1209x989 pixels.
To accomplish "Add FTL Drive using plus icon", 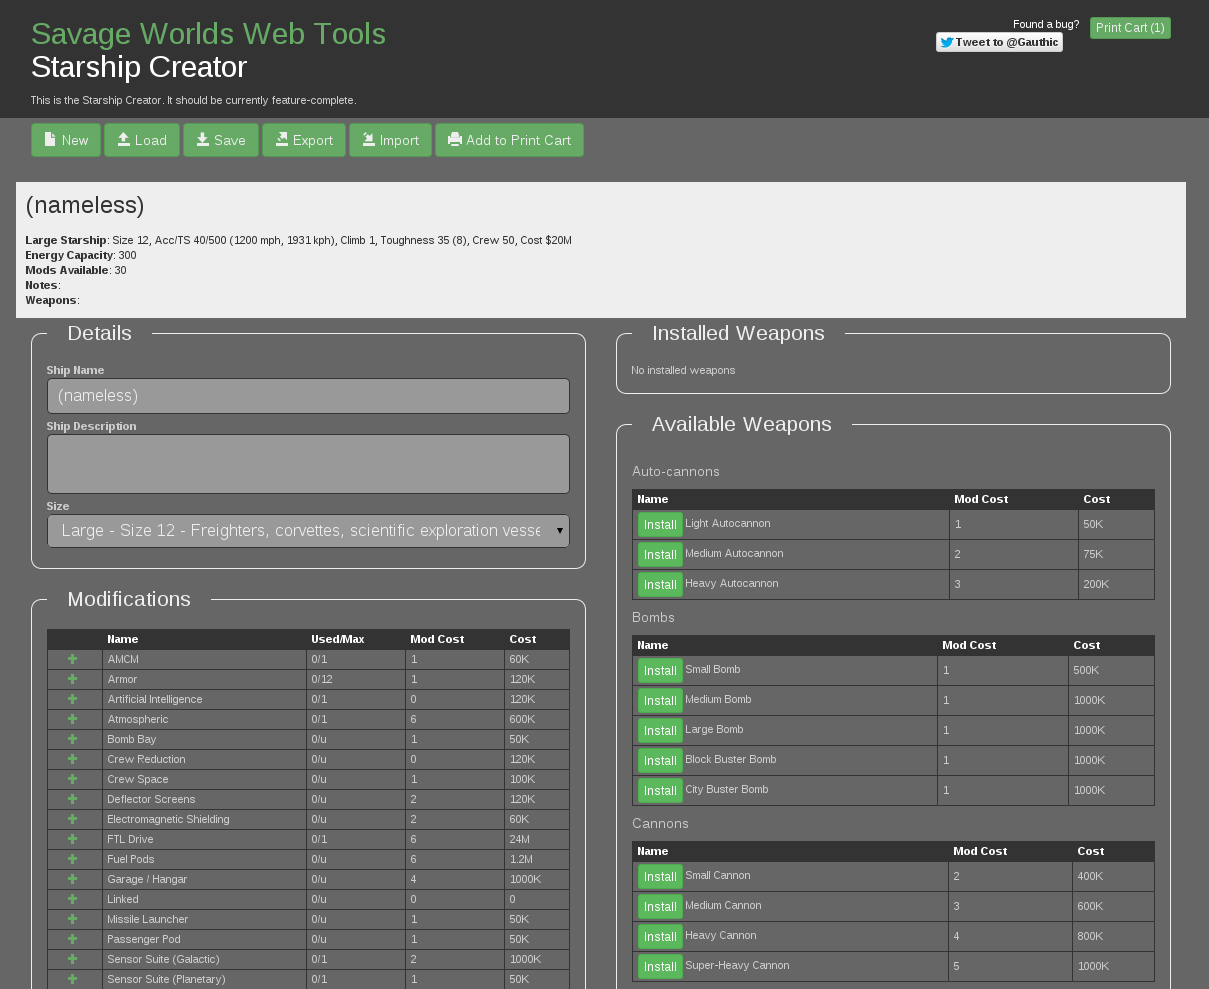I will [72, 839].
